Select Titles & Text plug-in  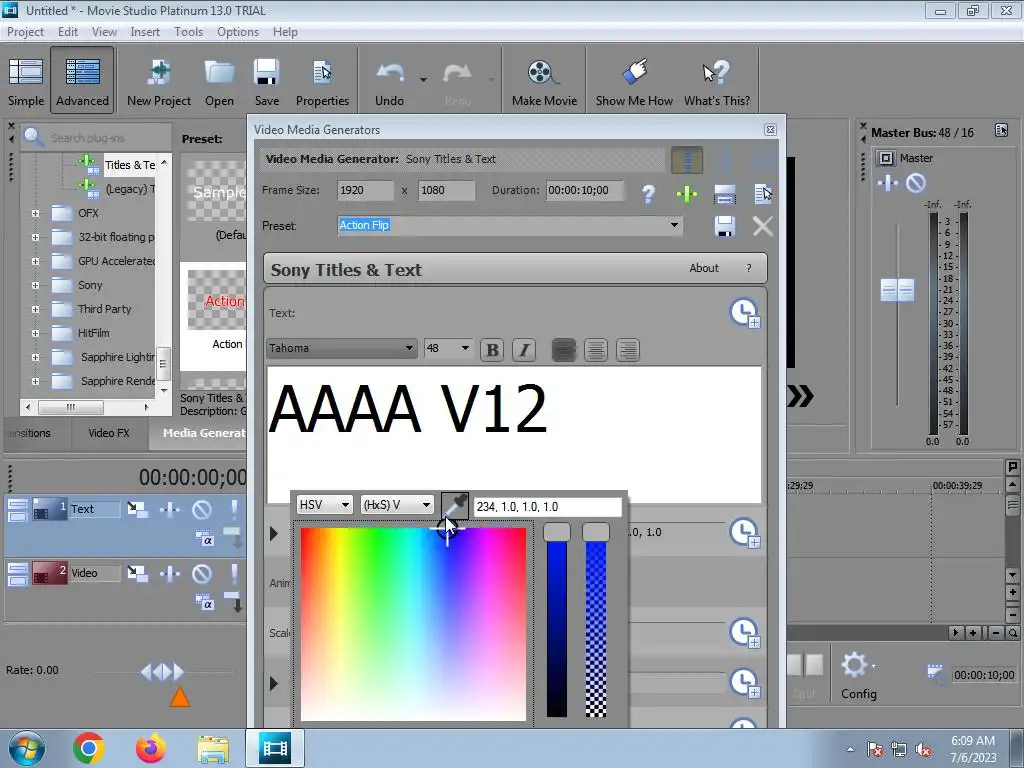coord(130,165)
